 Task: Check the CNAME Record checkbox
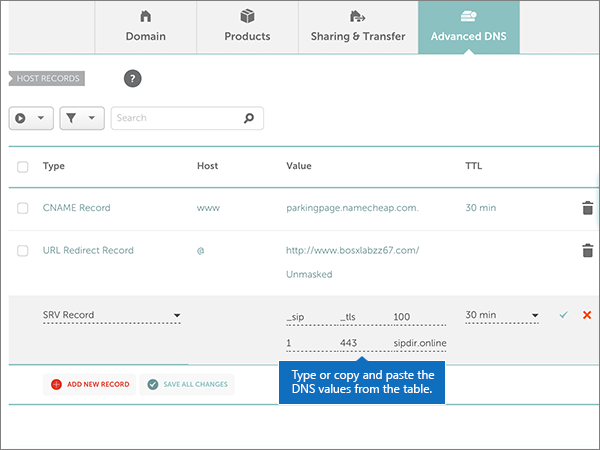23,208
